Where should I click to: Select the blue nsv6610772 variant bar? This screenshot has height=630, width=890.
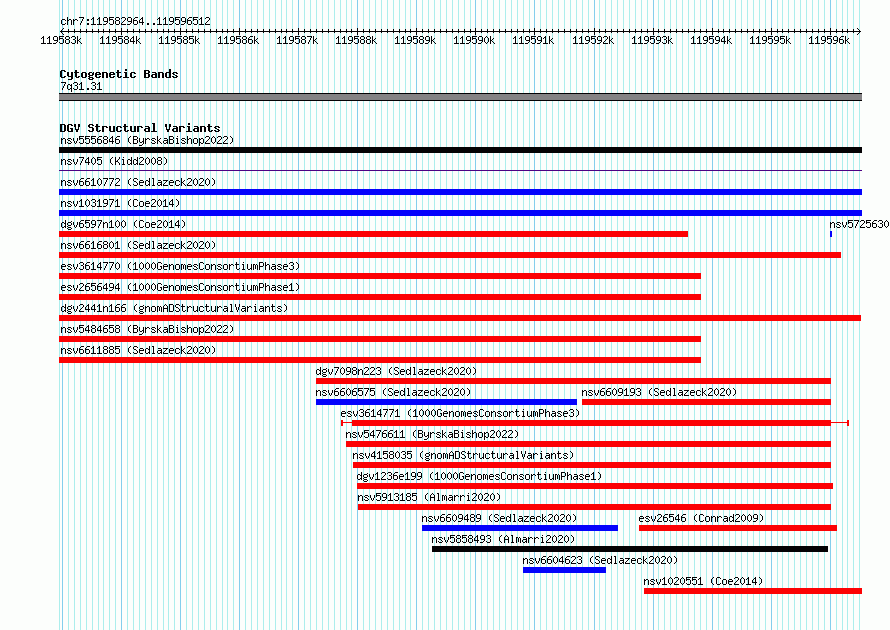(460, 192)
